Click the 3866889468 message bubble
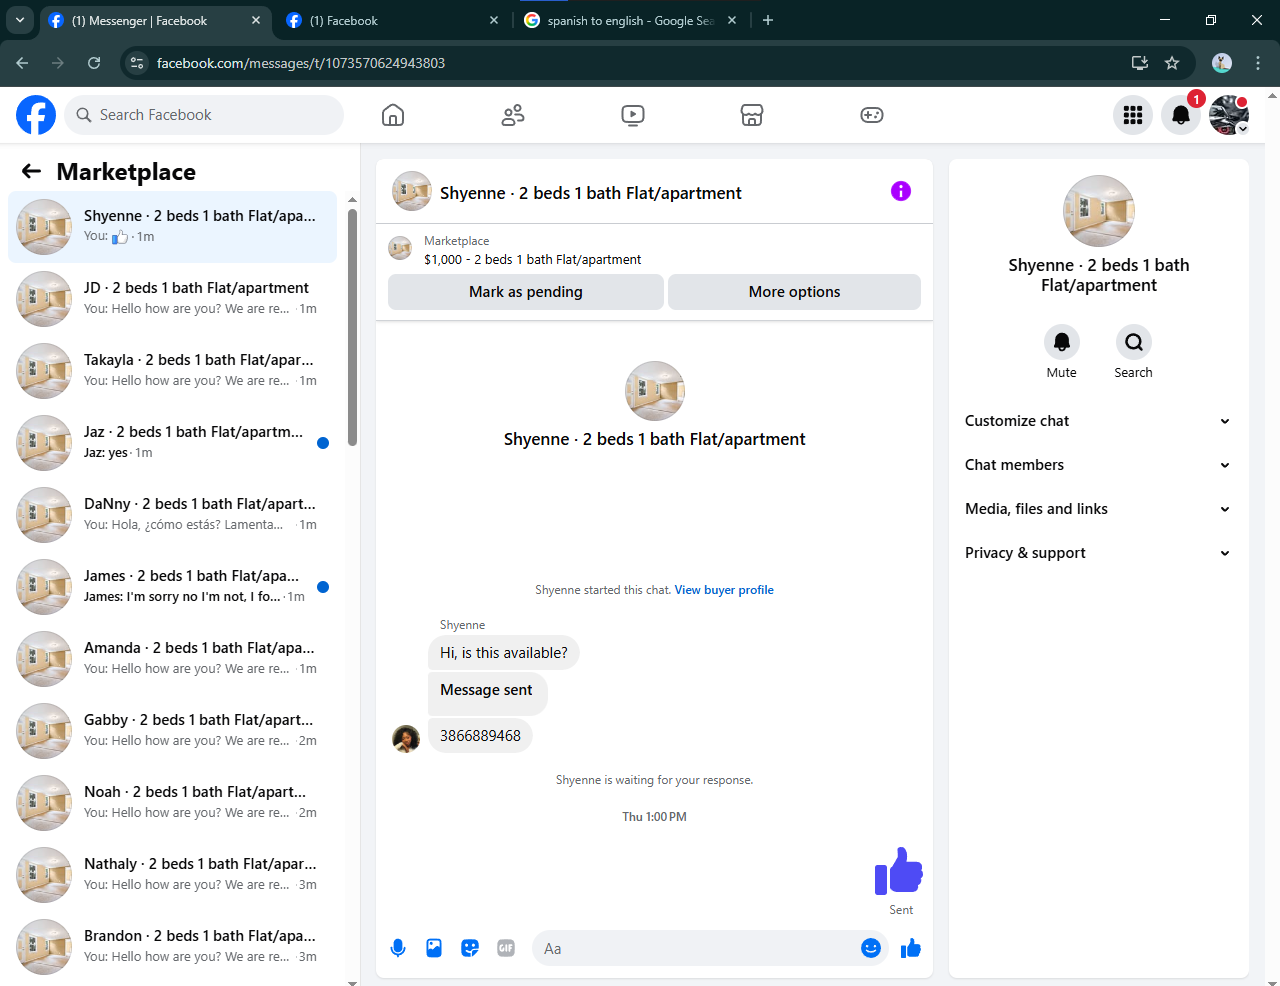Screen dimensions: 1280x986 480,735
